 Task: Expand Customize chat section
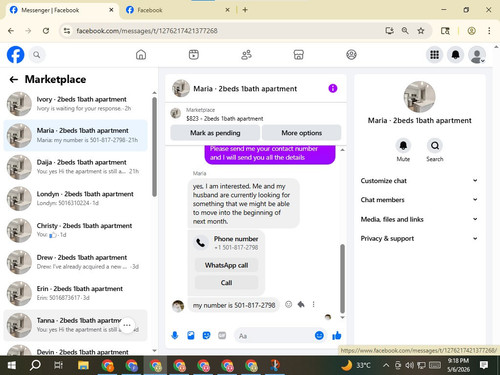419,181
